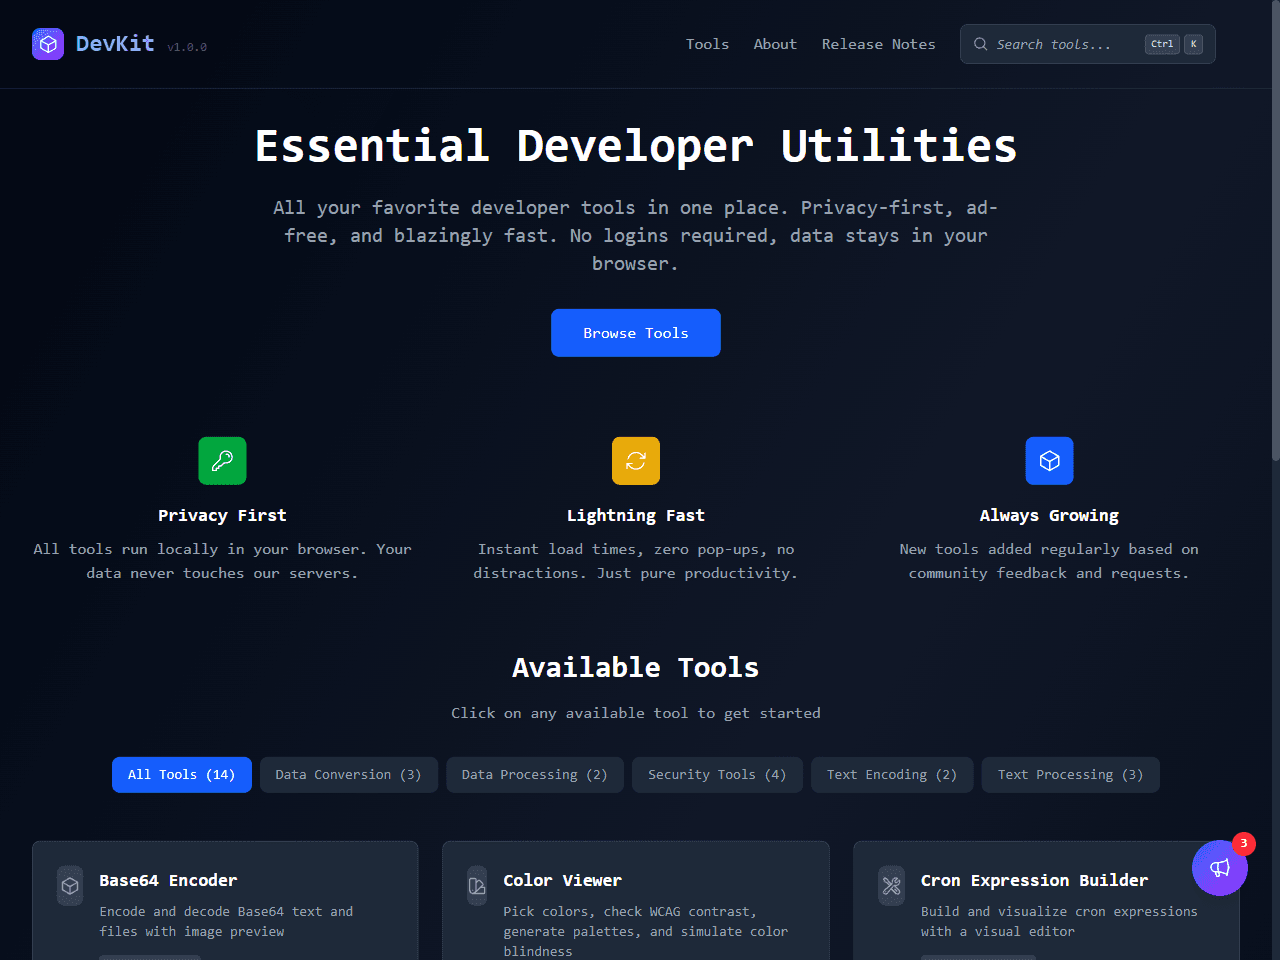Click 'All your favorite developer tools' tagline
1280x960 pixels.
tap(636, 236)
